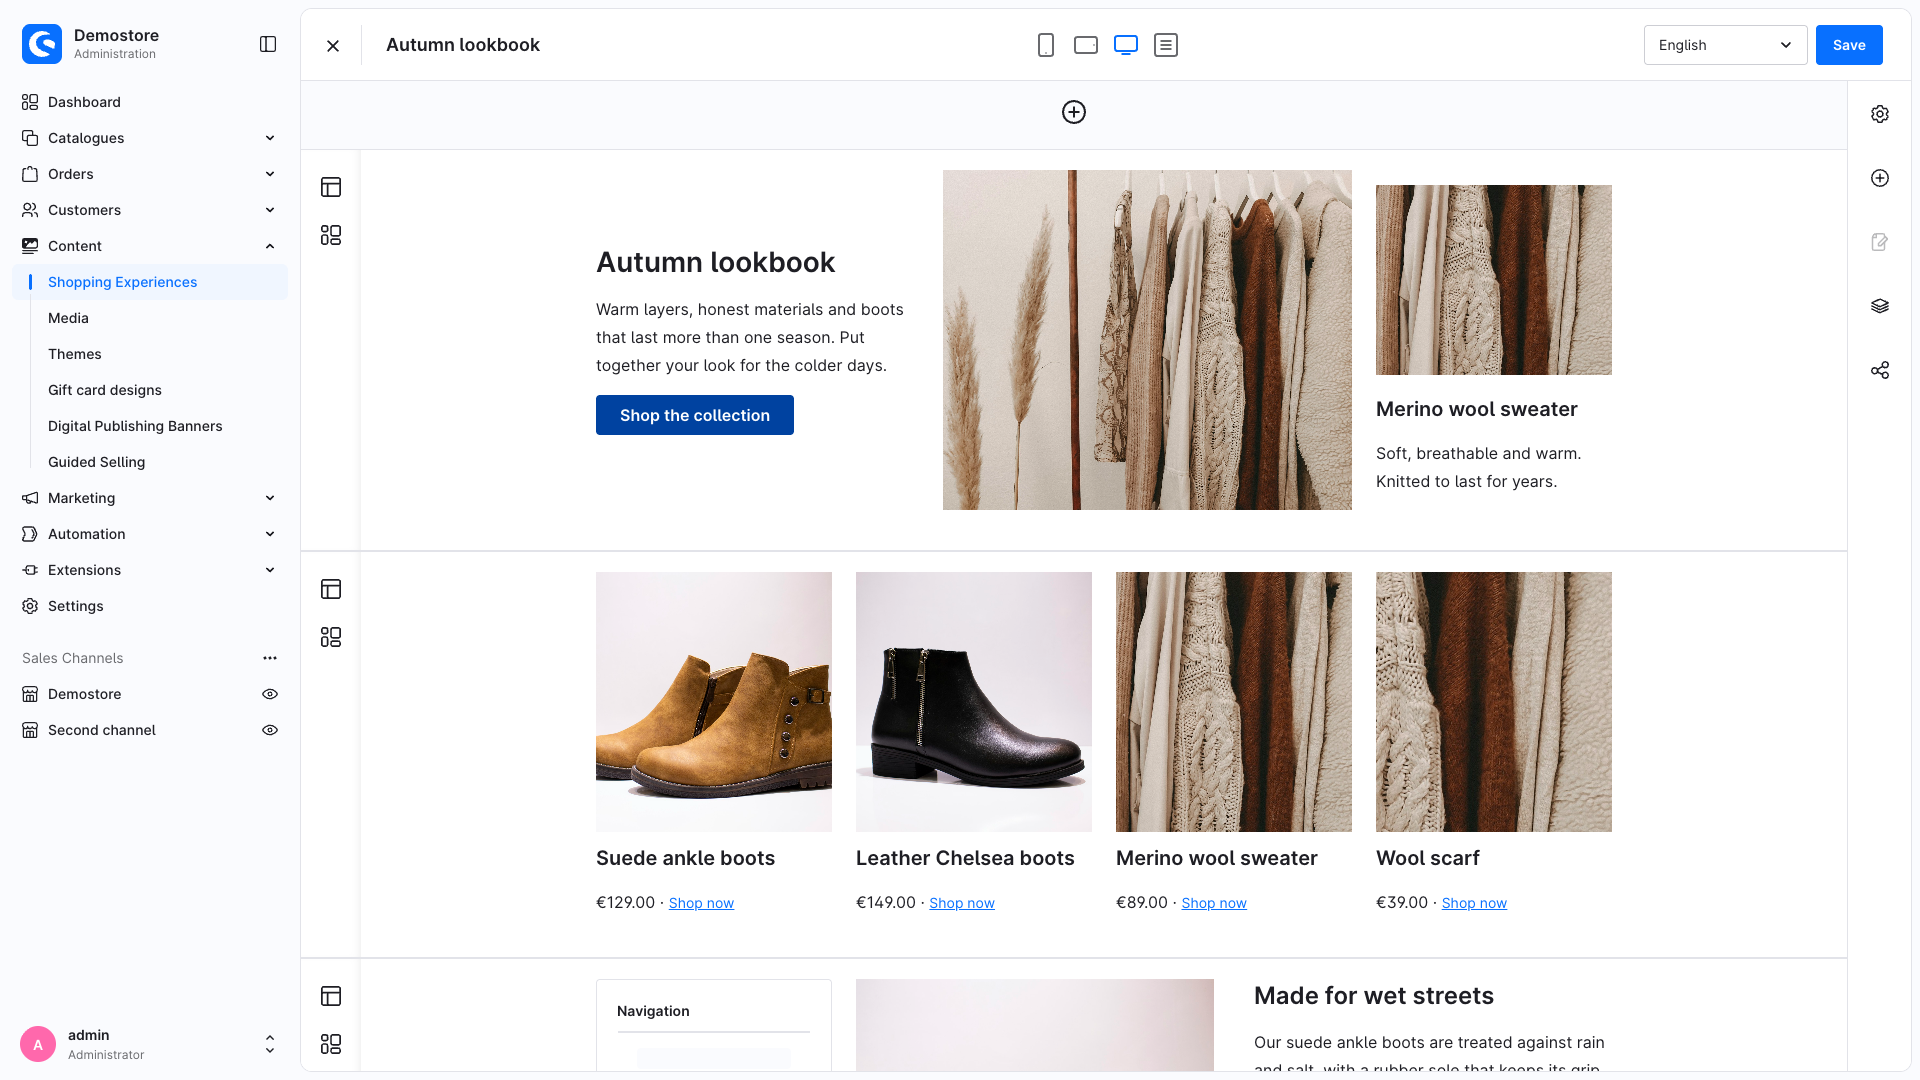
Task: Open Media under Content
Action: pyautogui.click(x=68, y=318)
